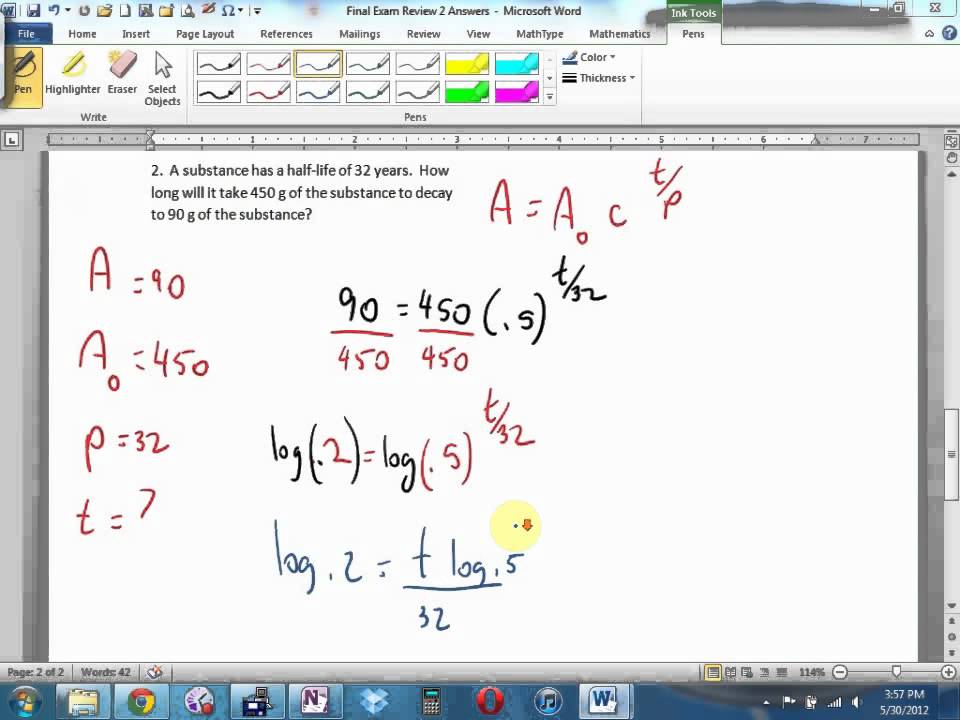Activate the Eraser tool
Viewport: 960px width, 720px height.
pyautogui.click(x=122, y=73)
